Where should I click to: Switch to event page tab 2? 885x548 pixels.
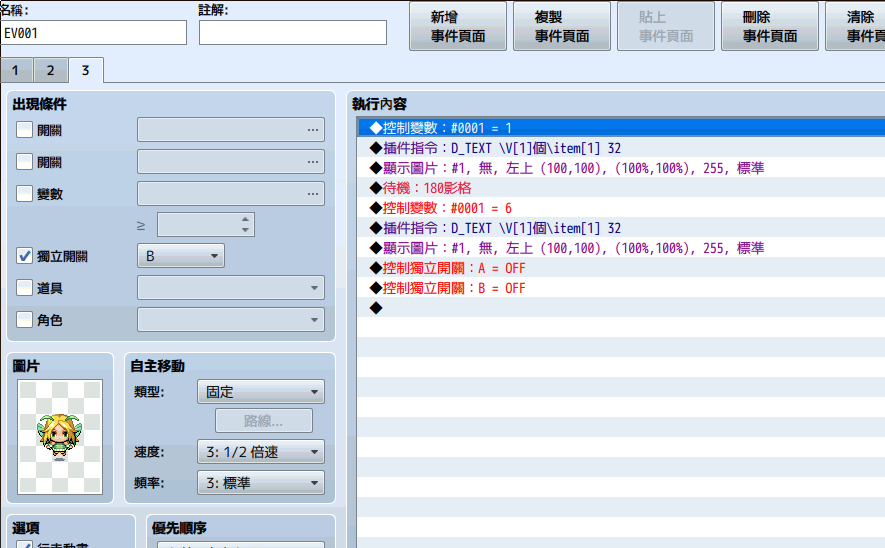pyautogui.click(x=51, y=71)
